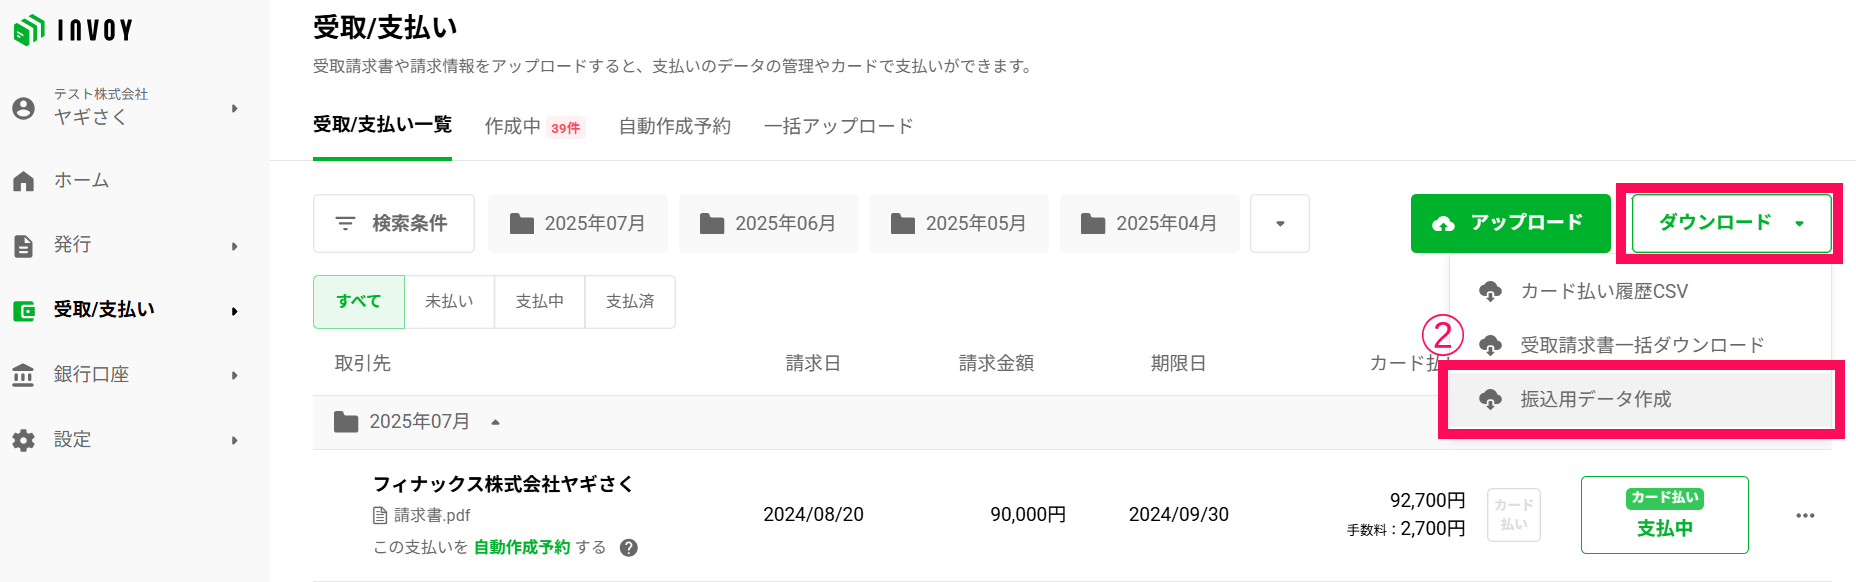Screen dimensions: 1856x582
Task: Click the cloud upload icon in アップロード
Action: (x=1443, y=224)
